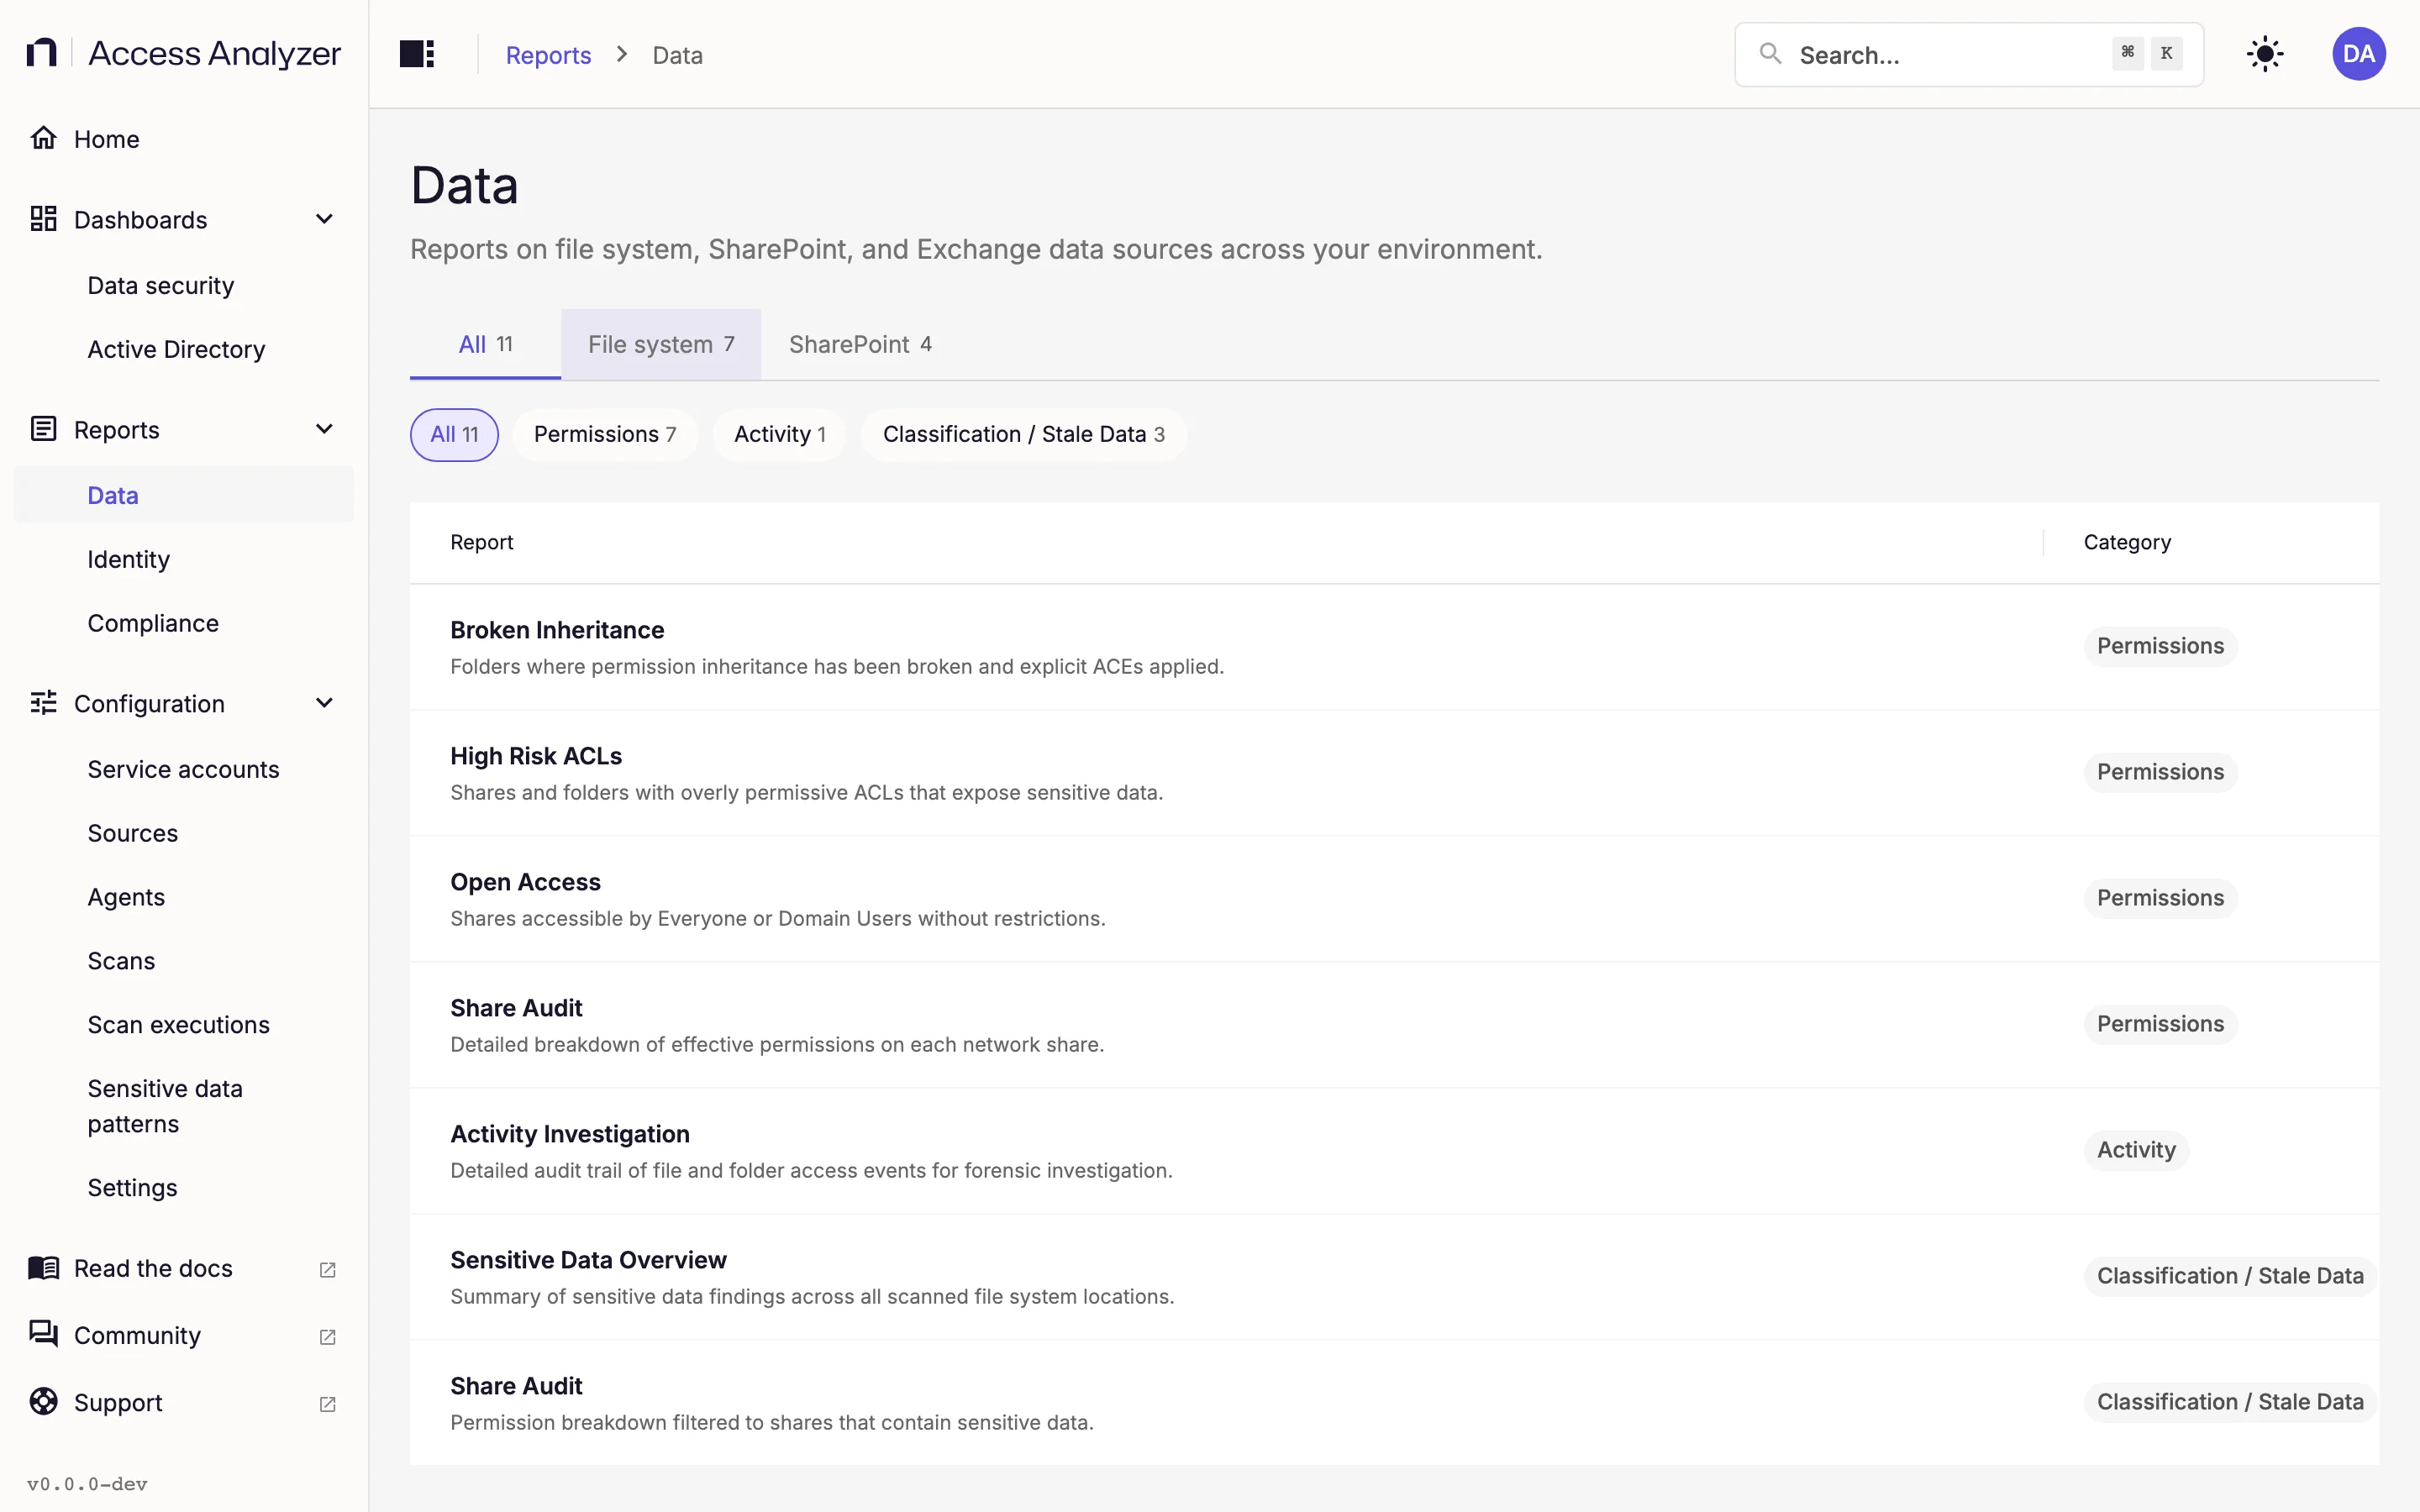Open external link icon beside Community
This screenshot has width=2420, height=1512.
coord(327,1336)
